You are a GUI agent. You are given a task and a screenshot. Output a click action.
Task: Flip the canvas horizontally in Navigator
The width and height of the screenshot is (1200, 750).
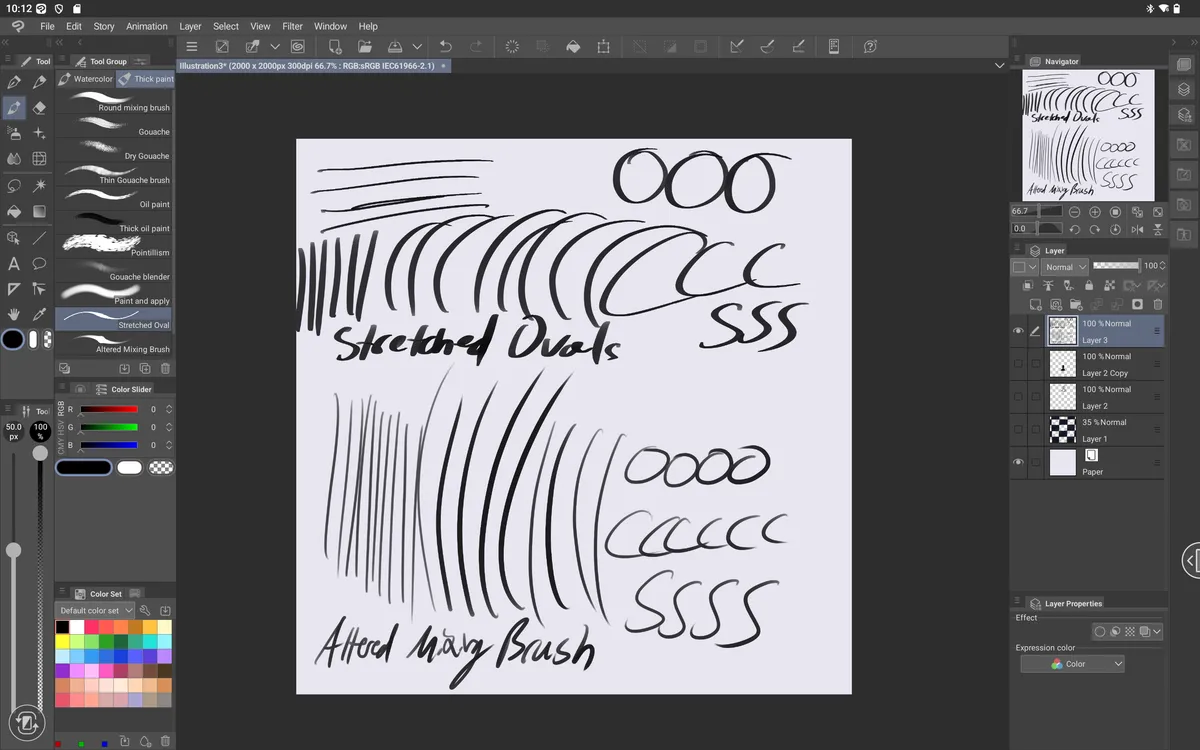1138,229
